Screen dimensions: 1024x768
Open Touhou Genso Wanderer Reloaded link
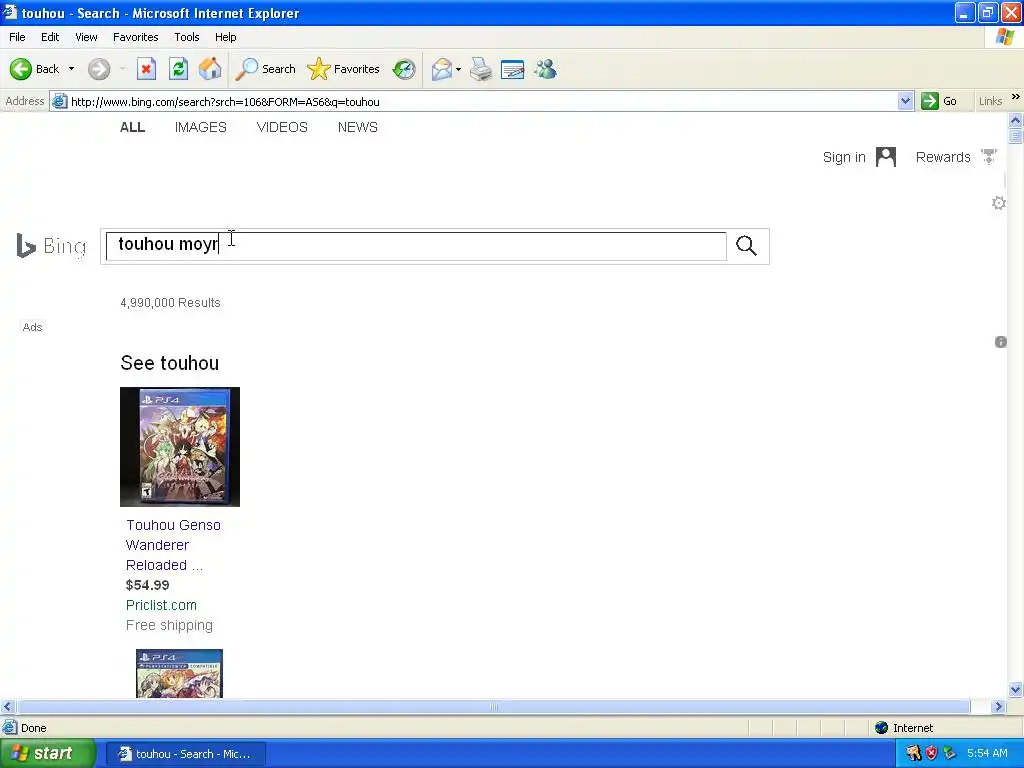pyautogui.click(x=173, y=545)
